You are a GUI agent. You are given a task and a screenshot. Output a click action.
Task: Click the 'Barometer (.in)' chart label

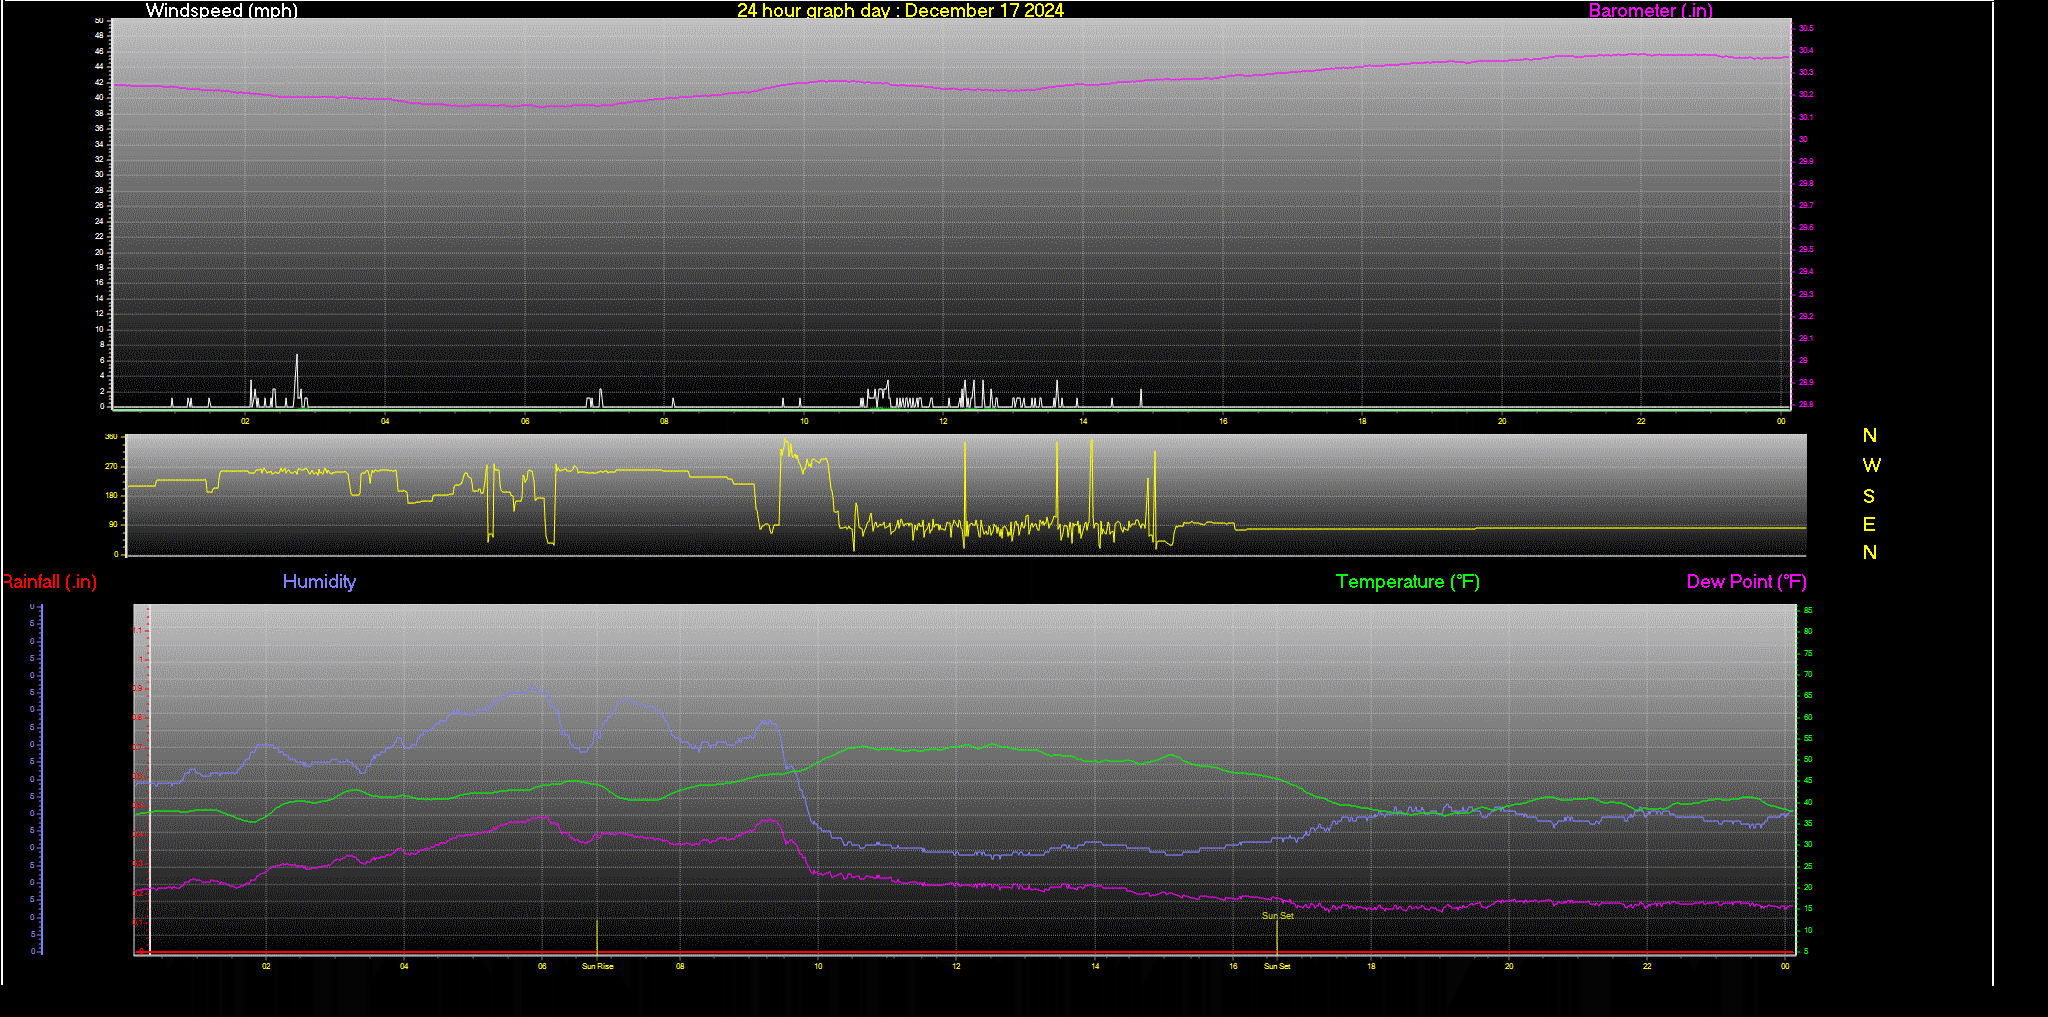(1650, 10)
